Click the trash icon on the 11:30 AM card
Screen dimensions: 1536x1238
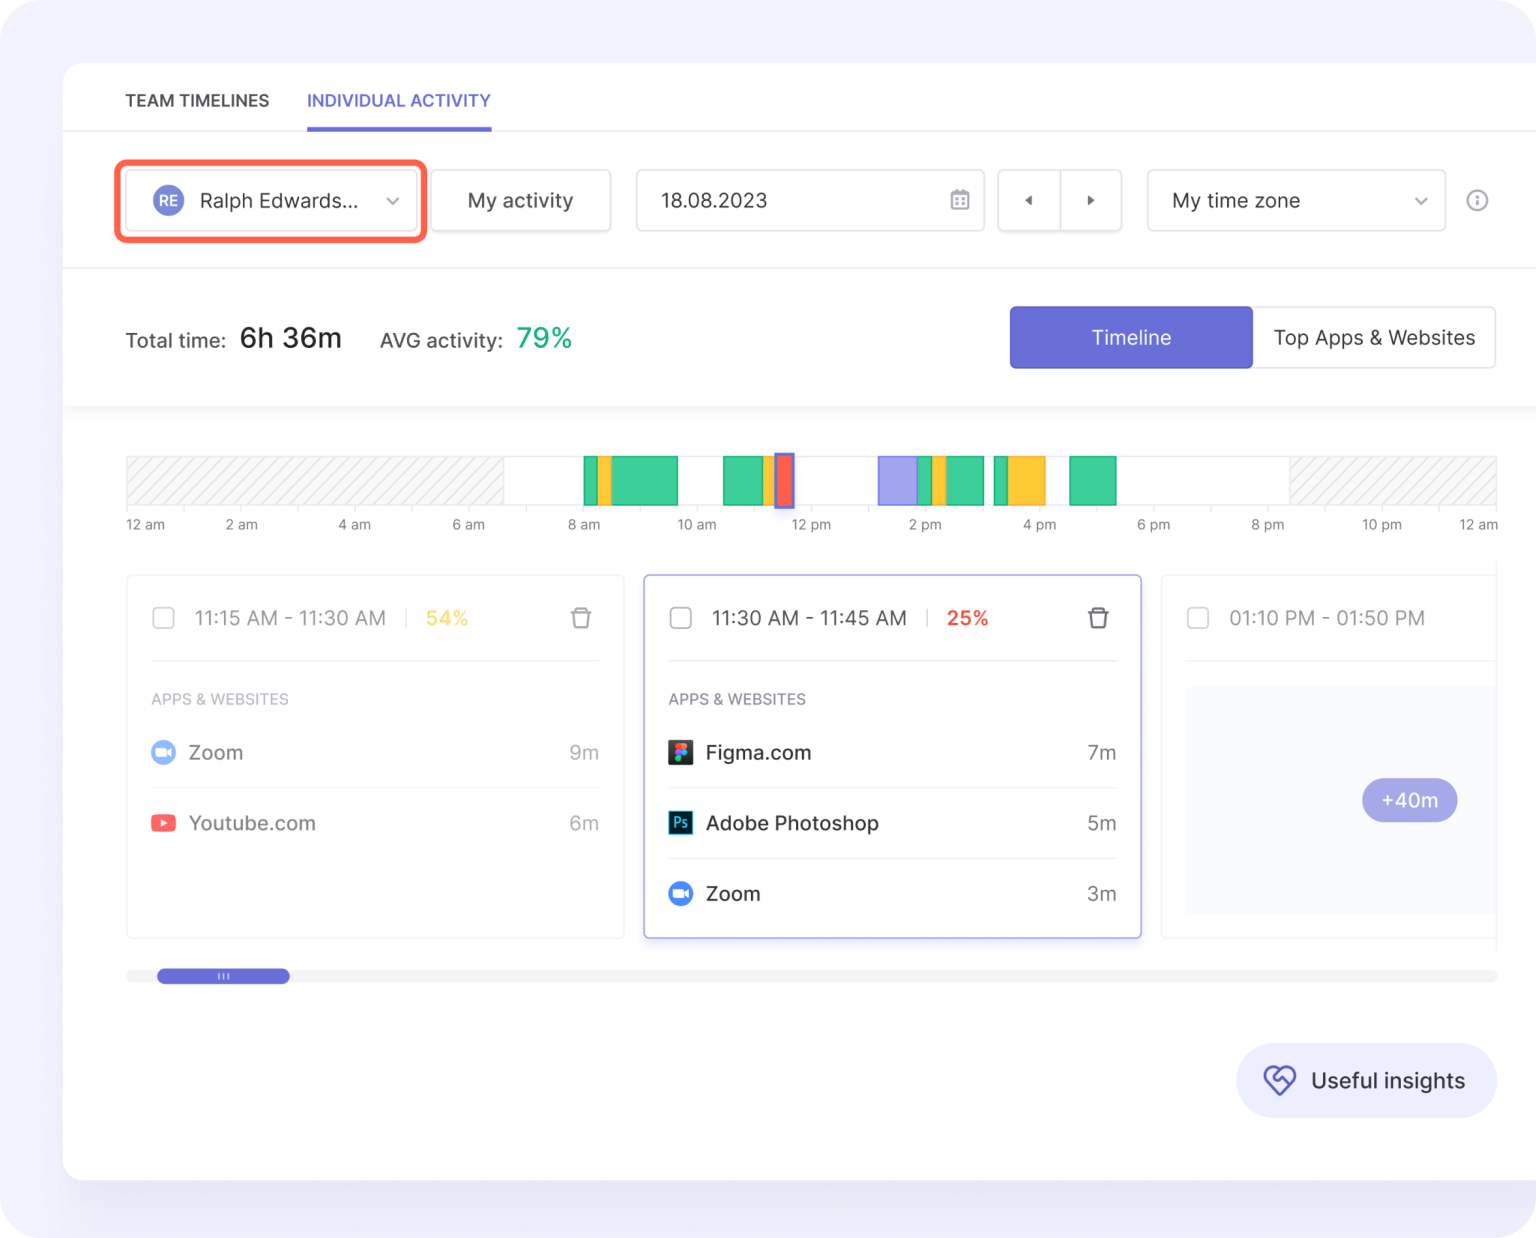[x=1098, y=618]
